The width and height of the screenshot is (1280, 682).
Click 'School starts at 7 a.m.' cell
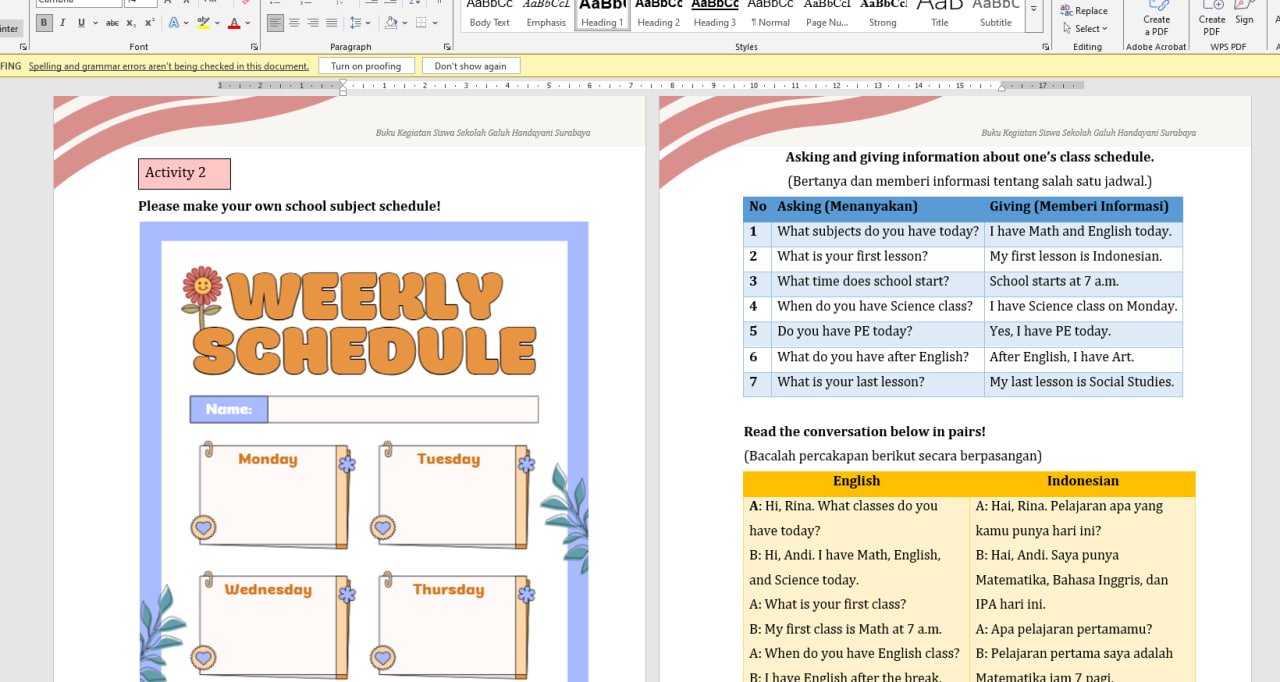coord(1083,282)
